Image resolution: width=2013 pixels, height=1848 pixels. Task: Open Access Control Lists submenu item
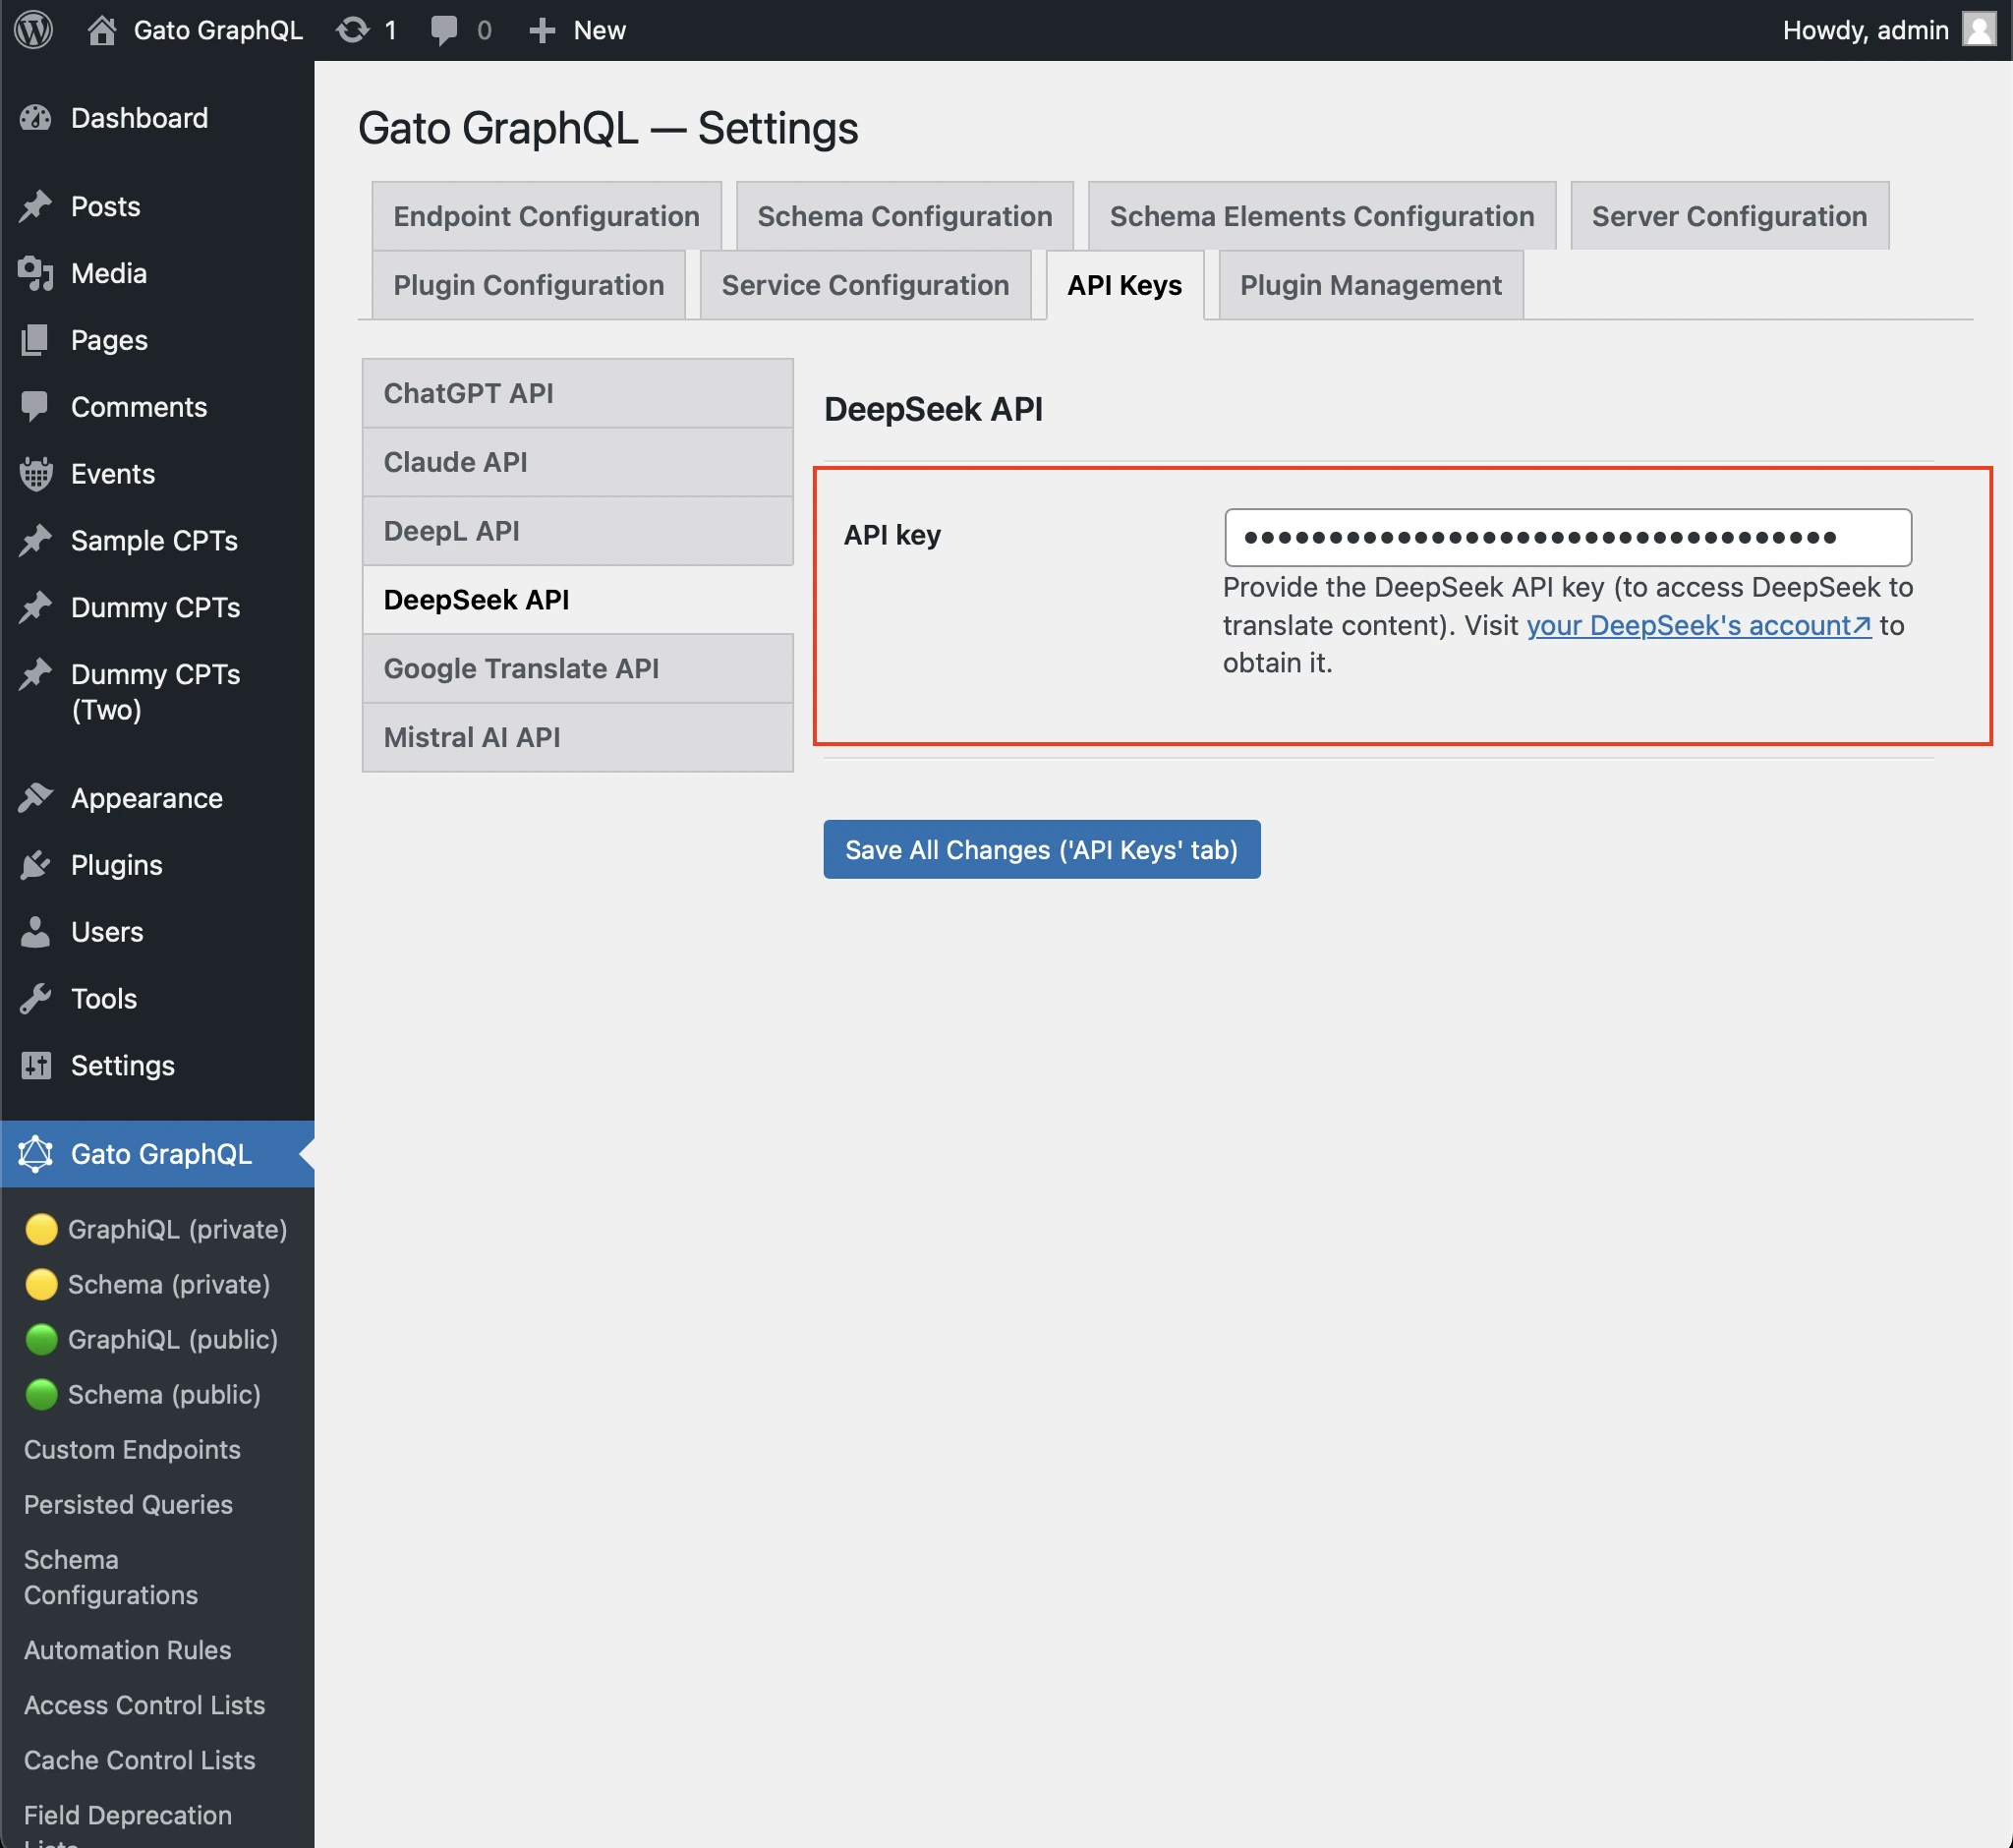(x=144, y=1705)
